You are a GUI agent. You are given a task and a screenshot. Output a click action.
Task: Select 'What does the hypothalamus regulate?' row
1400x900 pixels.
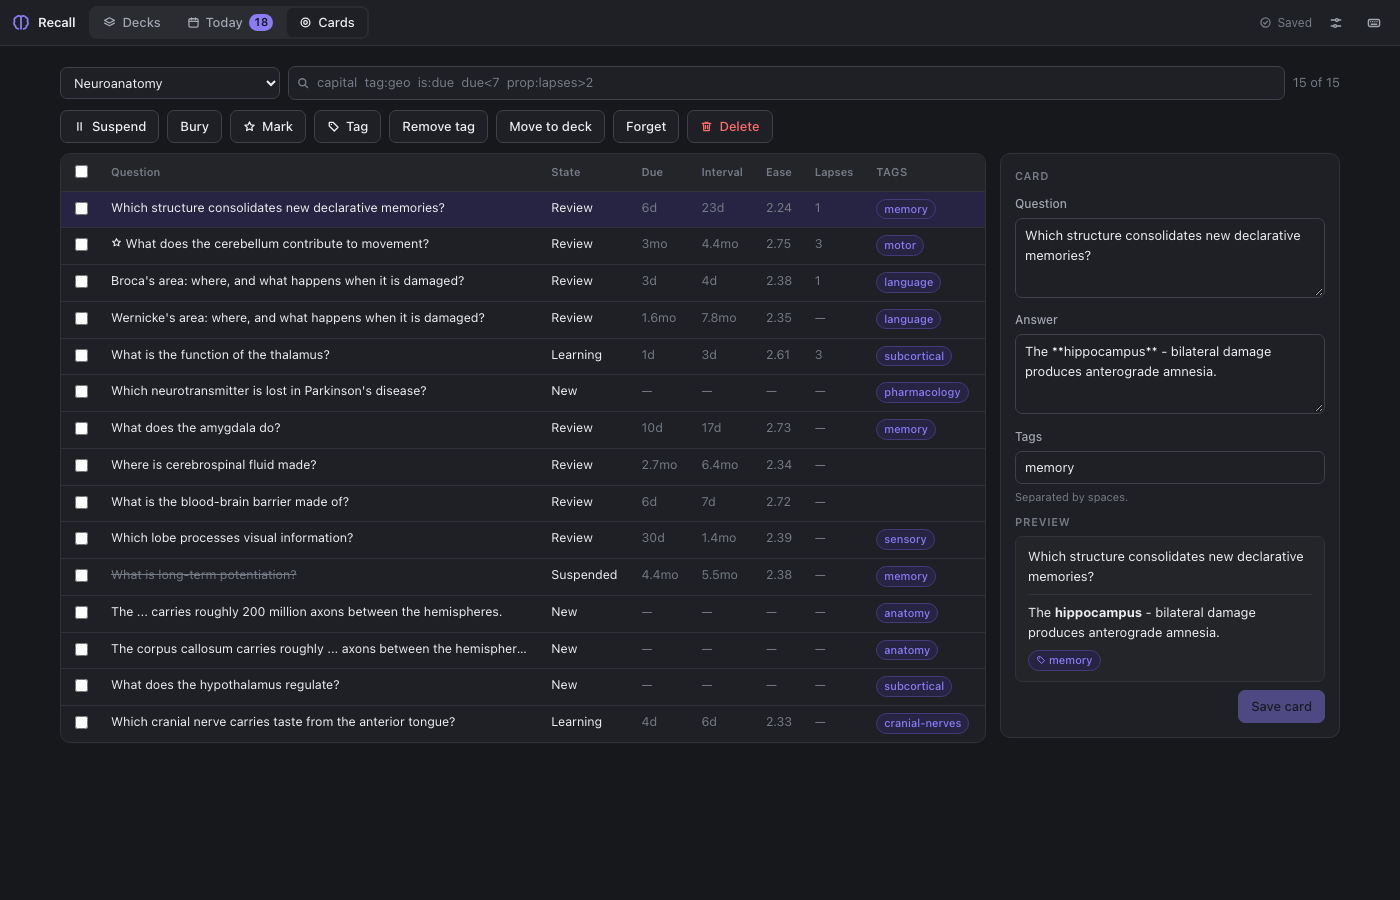coord(523,686)
